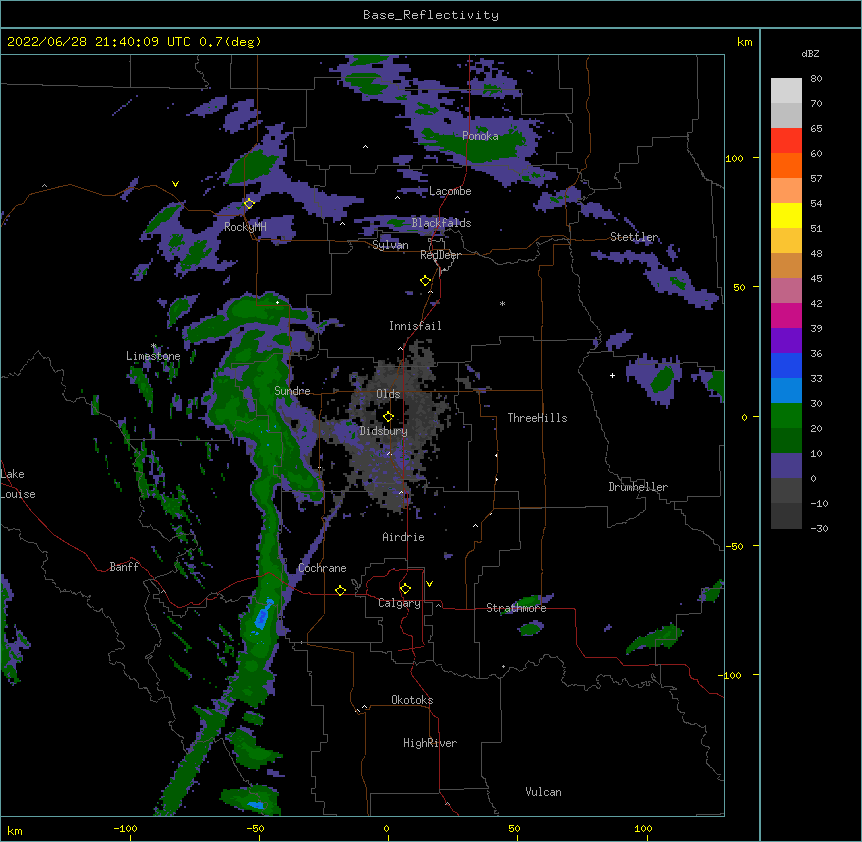The image size is (862, 842).
Task: Click the white asterisk marker above Limestone
Action: [154, 346]
